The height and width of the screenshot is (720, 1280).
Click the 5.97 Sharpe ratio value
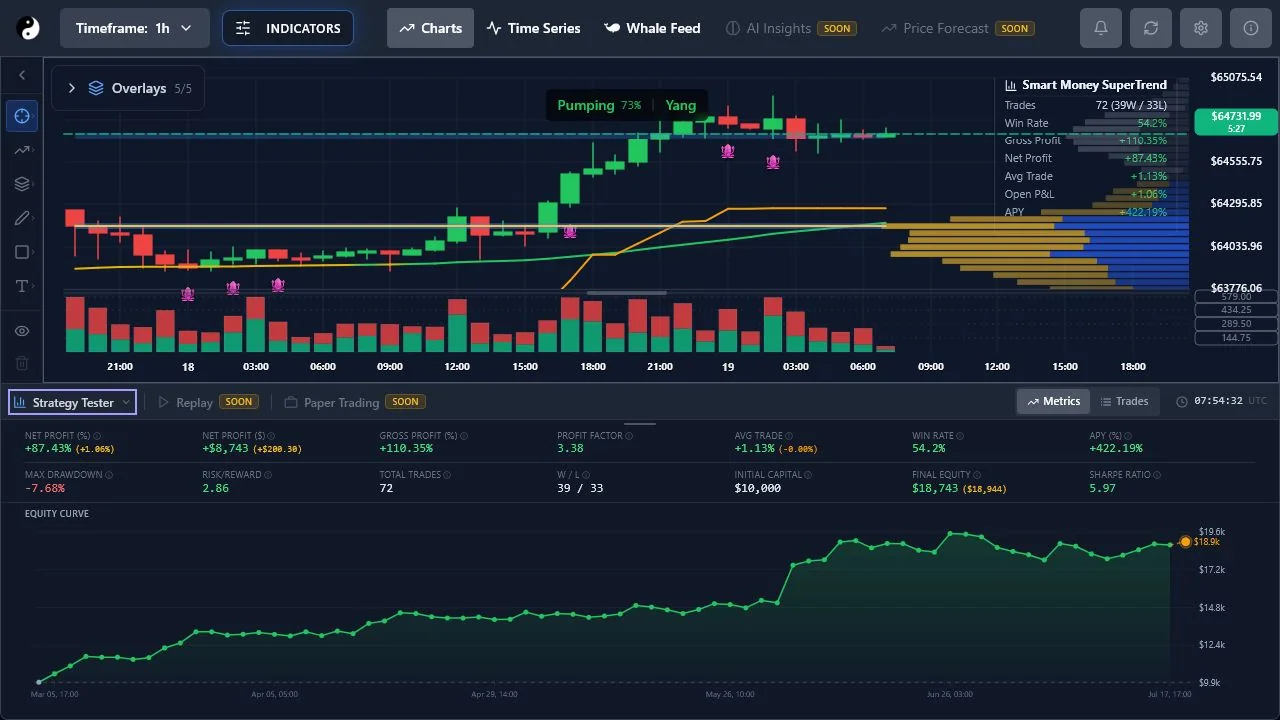(1102, 488)
